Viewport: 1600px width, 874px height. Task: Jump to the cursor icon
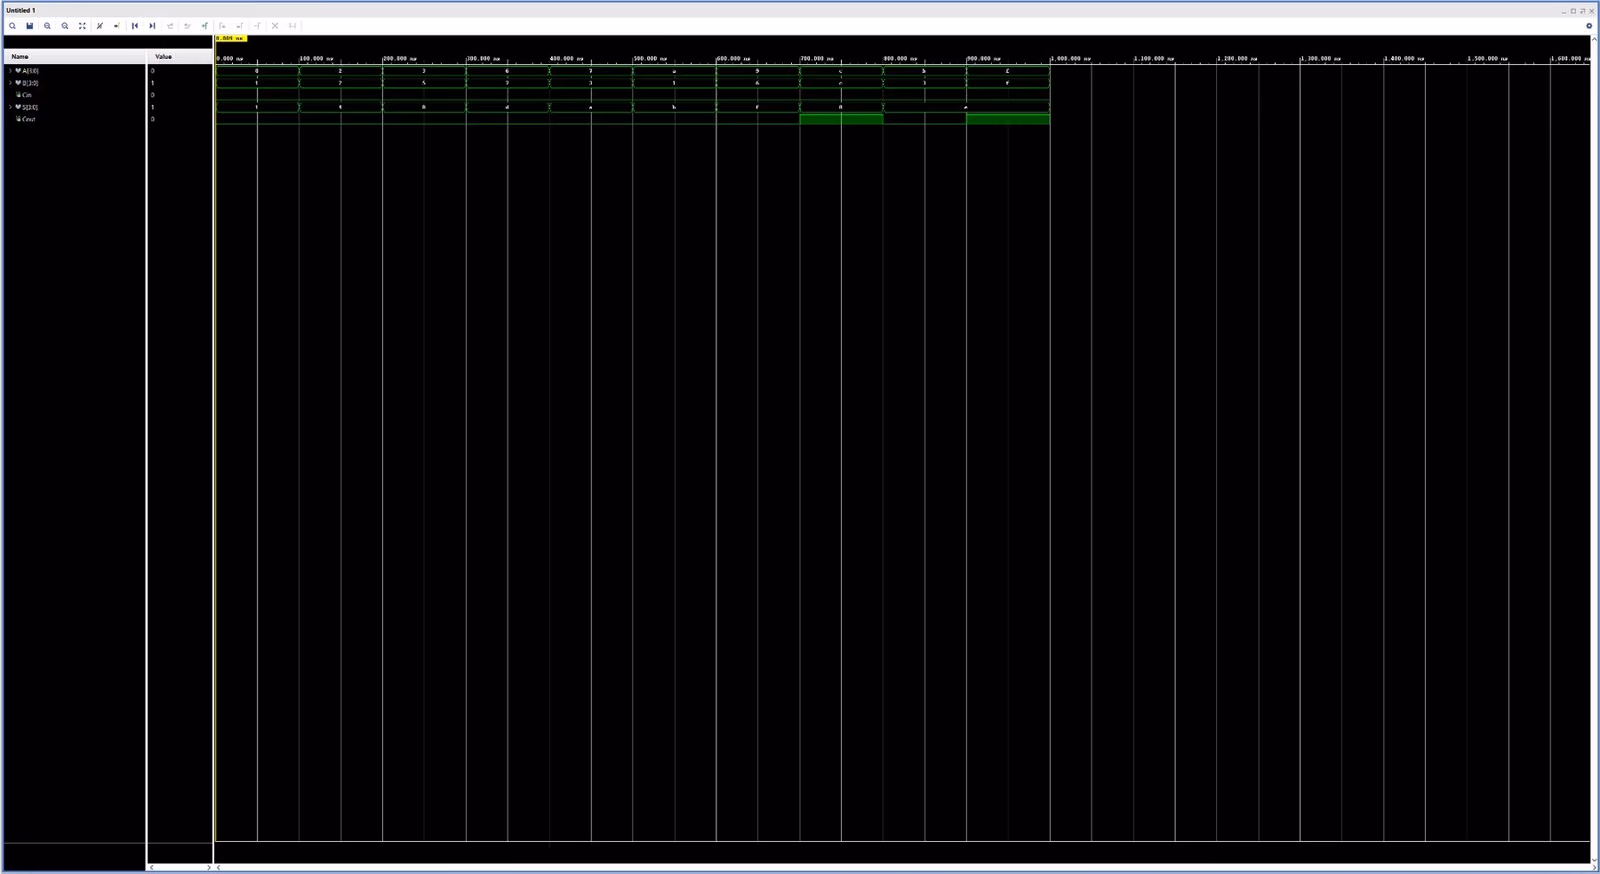click(100, 26)
